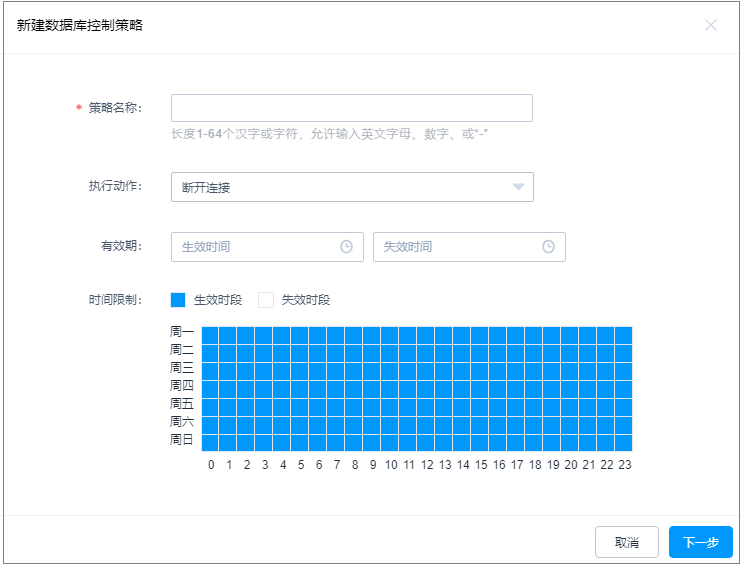Viewport: 741px width, 565px height.
Task: Click the clock icon in 失效时间 field
Action: click(x=548, y=247)
